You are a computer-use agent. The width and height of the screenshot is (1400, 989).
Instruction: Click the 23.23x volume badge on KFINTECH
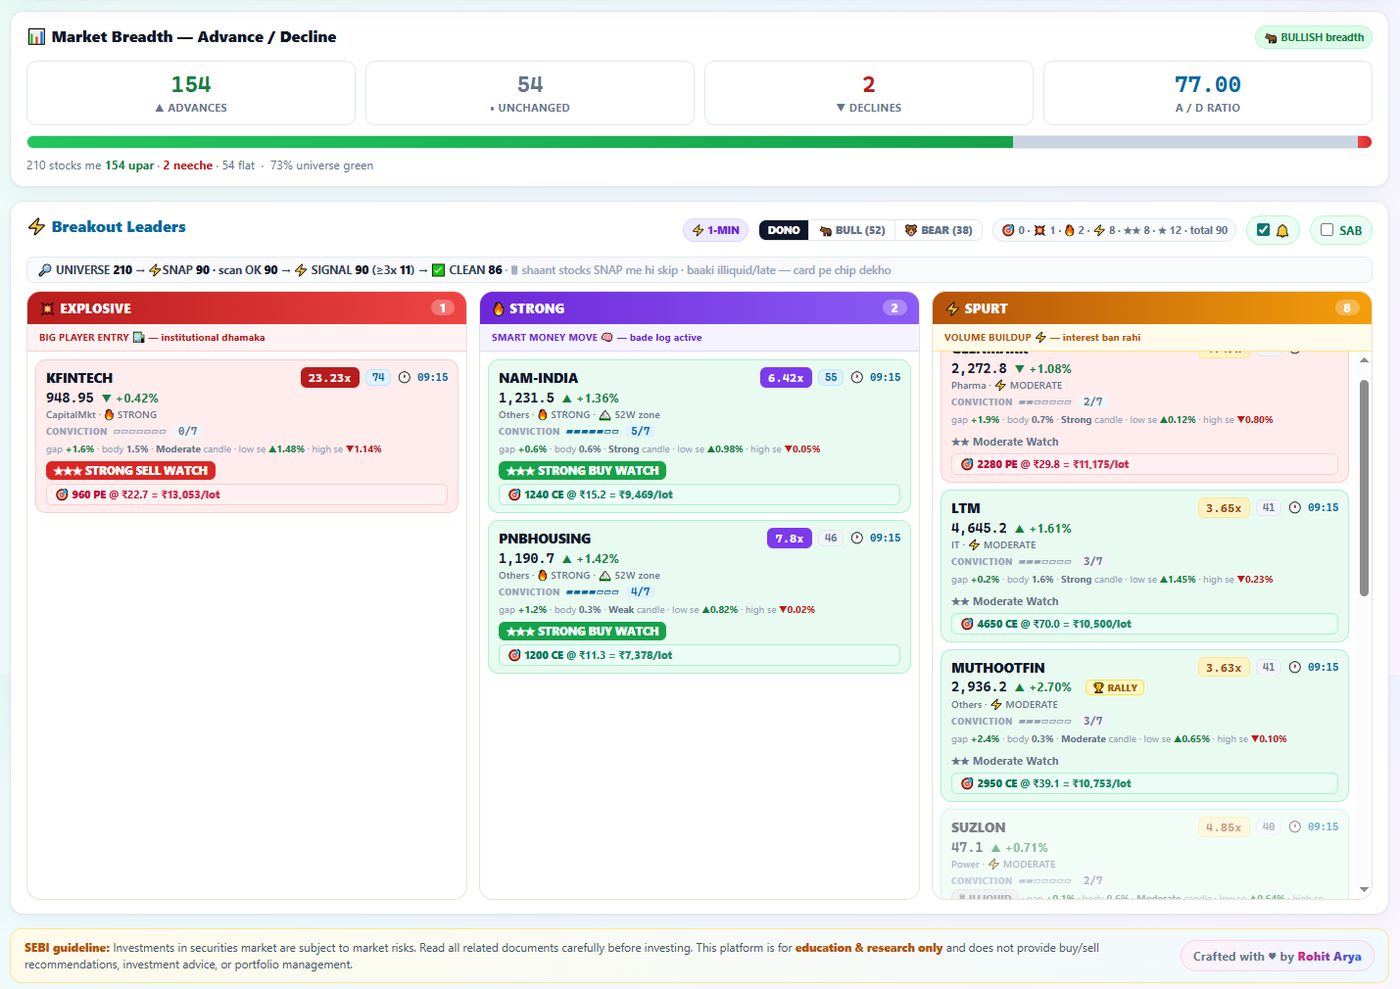point(330,377)
